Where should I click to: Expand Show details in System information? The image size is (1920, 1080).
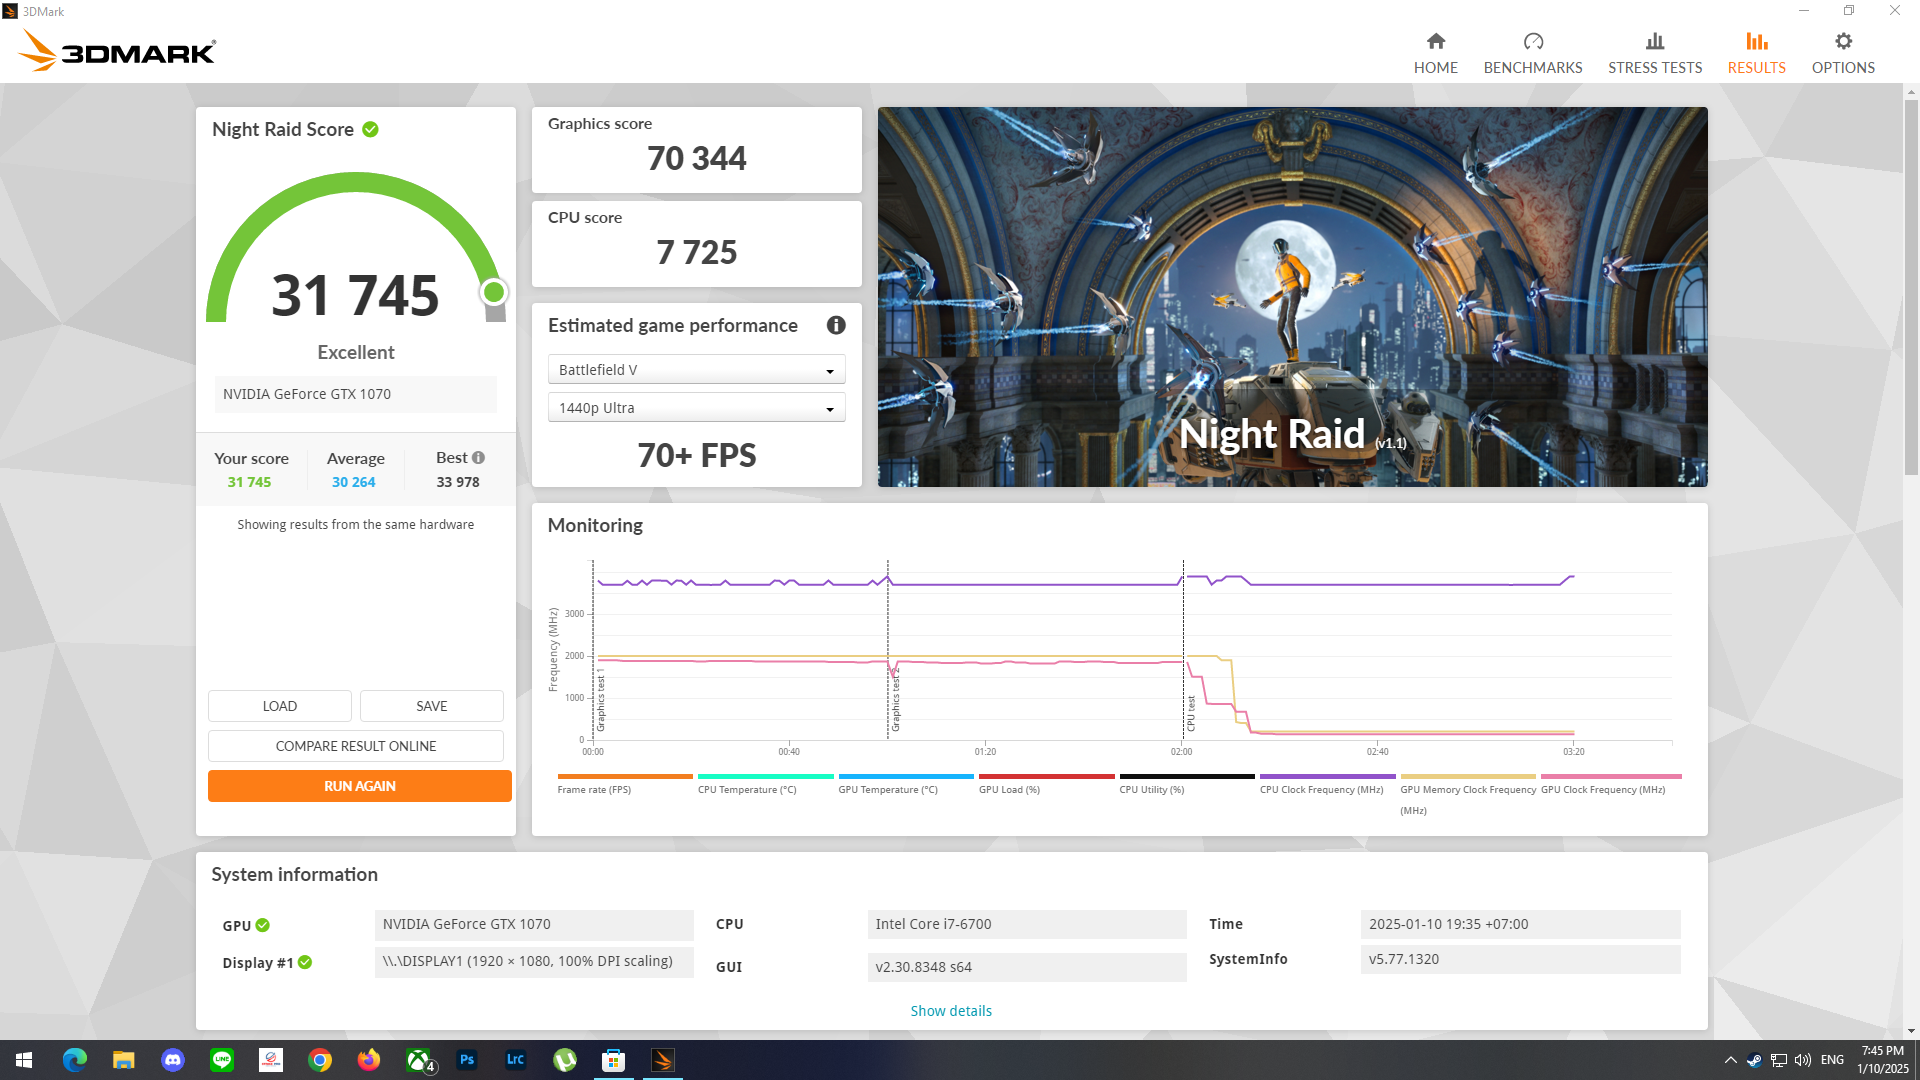click(x=950, y=1011)
